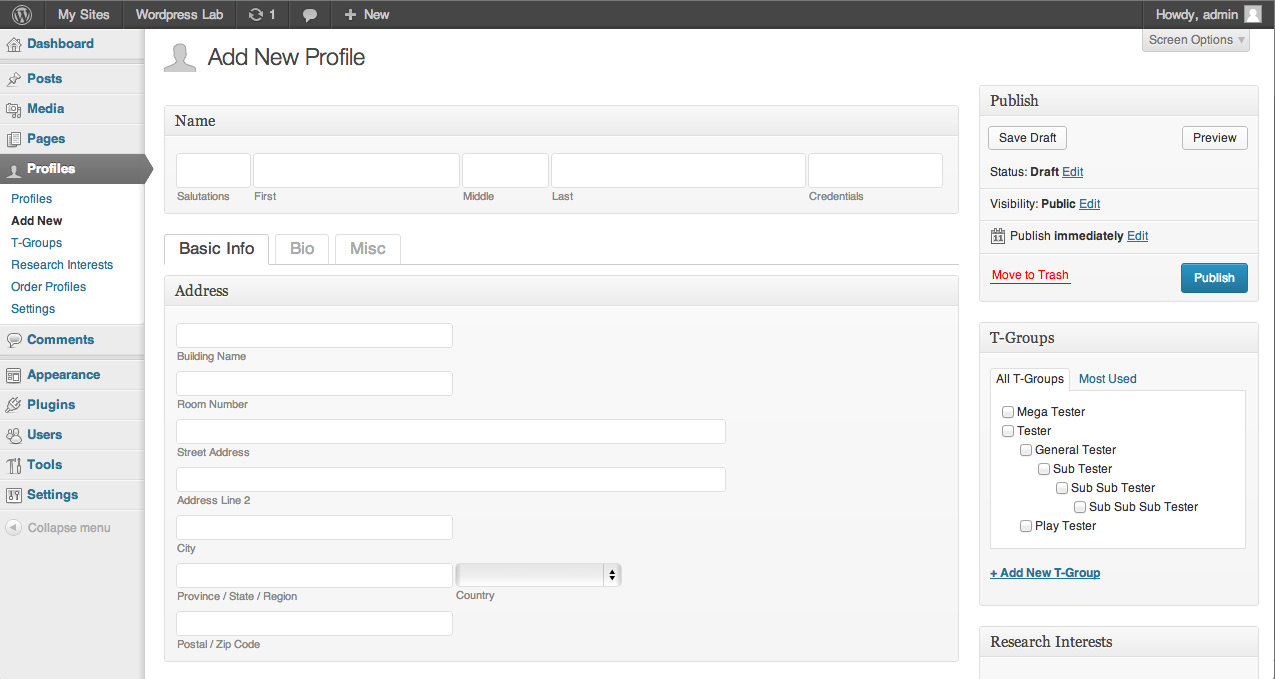This screenshot has height=679, width=1275.
Task: Edit the Publish immediately schedule
Action: 1137,236
